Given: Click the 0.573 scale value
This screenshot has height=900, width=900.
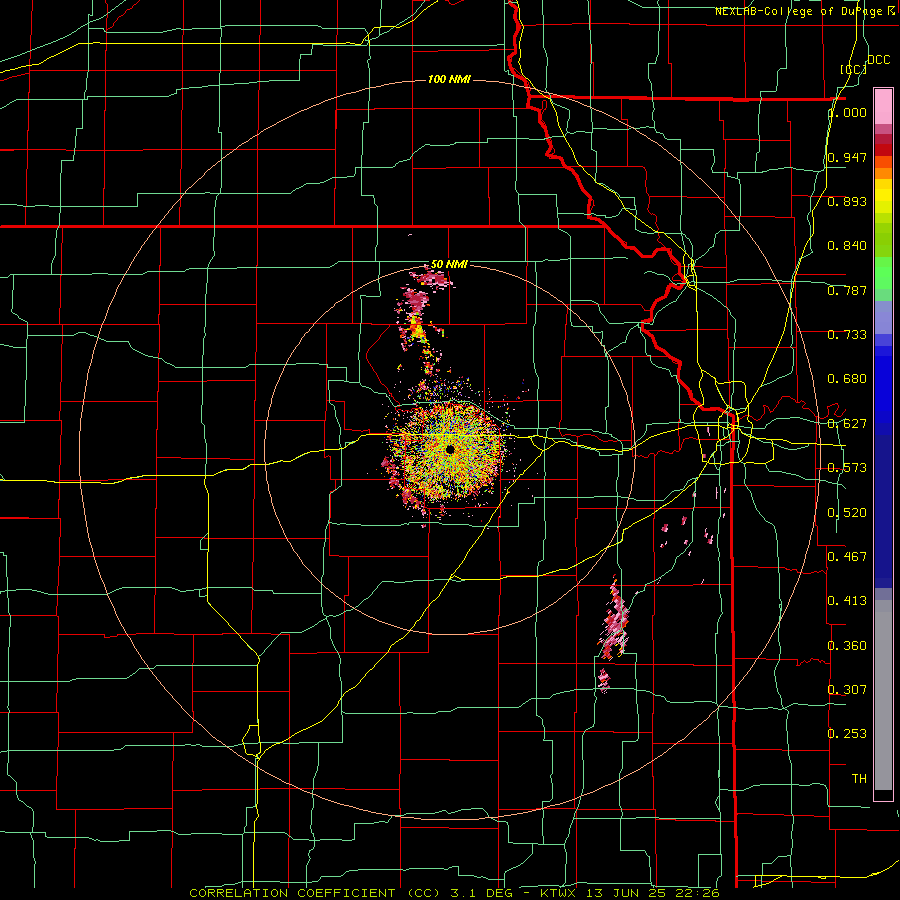Looking at the screenshot, I should coord(847,468).
